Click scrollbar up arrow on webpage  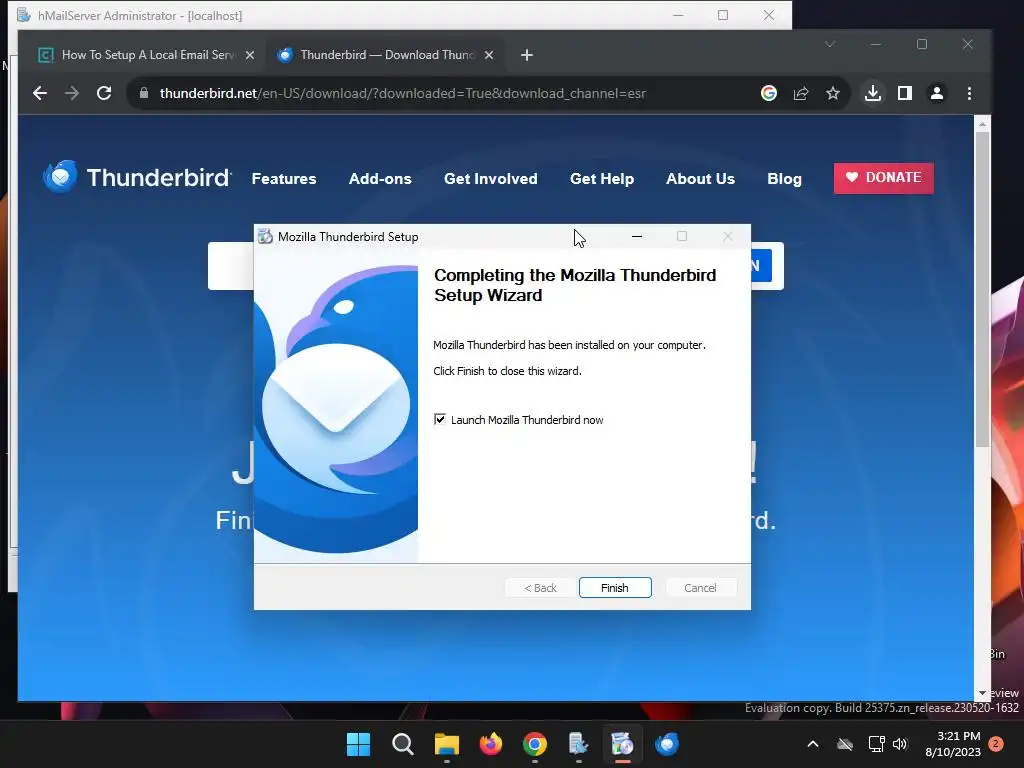[x=982, y=123]
